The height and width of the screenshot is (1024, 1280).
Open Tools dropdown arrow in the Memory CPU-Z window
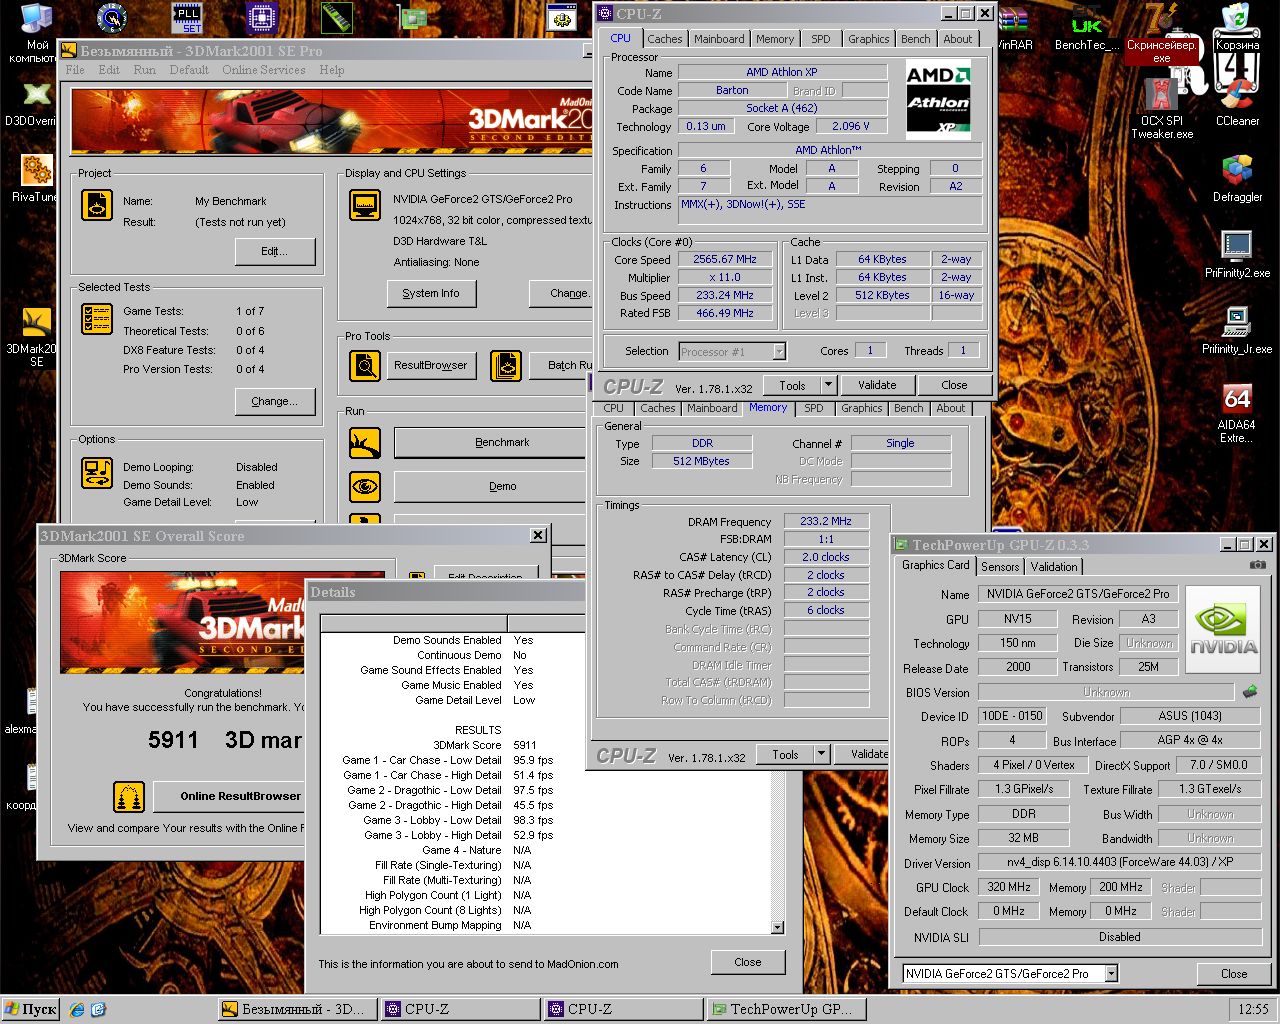pos(821,754)
